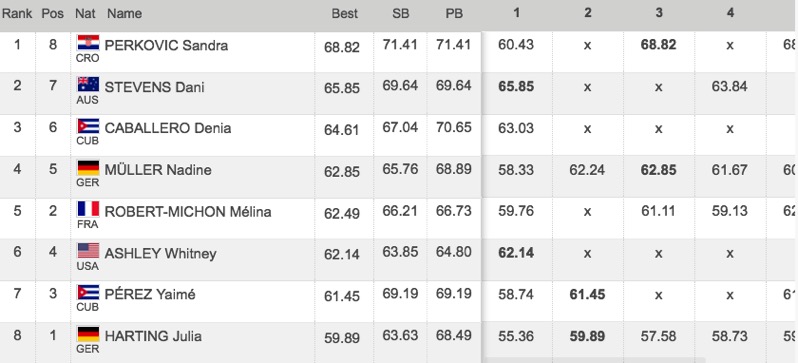Select the PB column header
This screenshot has width=798, height=363.
(x=454, y=14)
